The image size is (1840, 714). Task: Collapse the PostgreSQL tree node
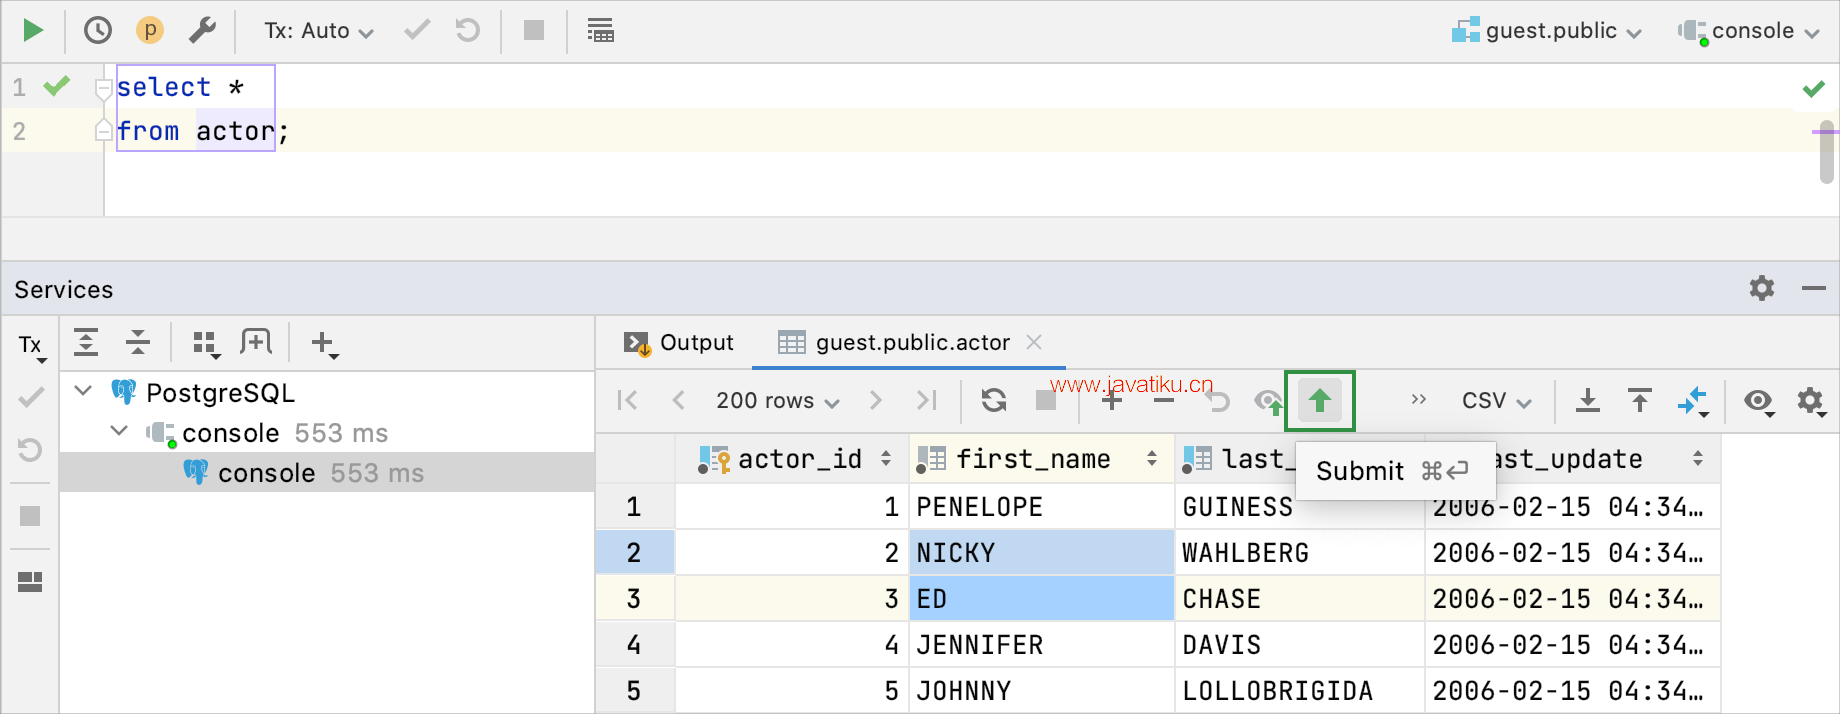pos(84,391)
